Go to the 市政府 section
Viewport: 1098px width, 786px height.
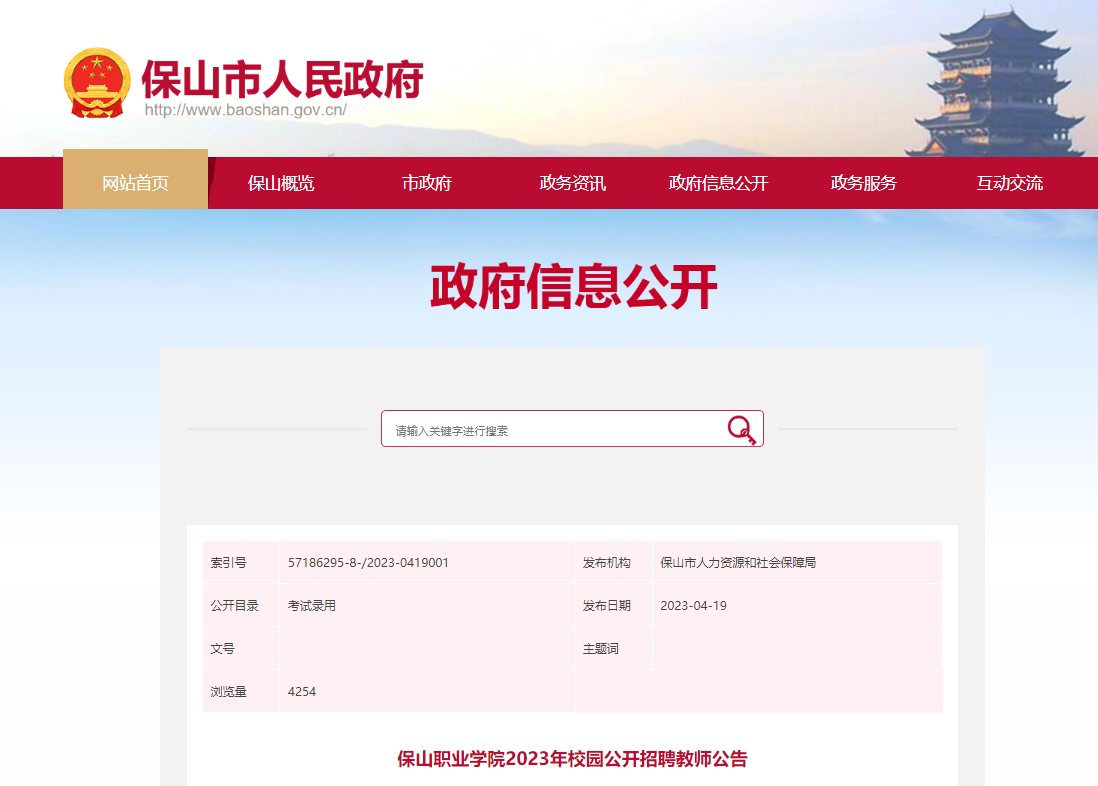coord(426,183)
